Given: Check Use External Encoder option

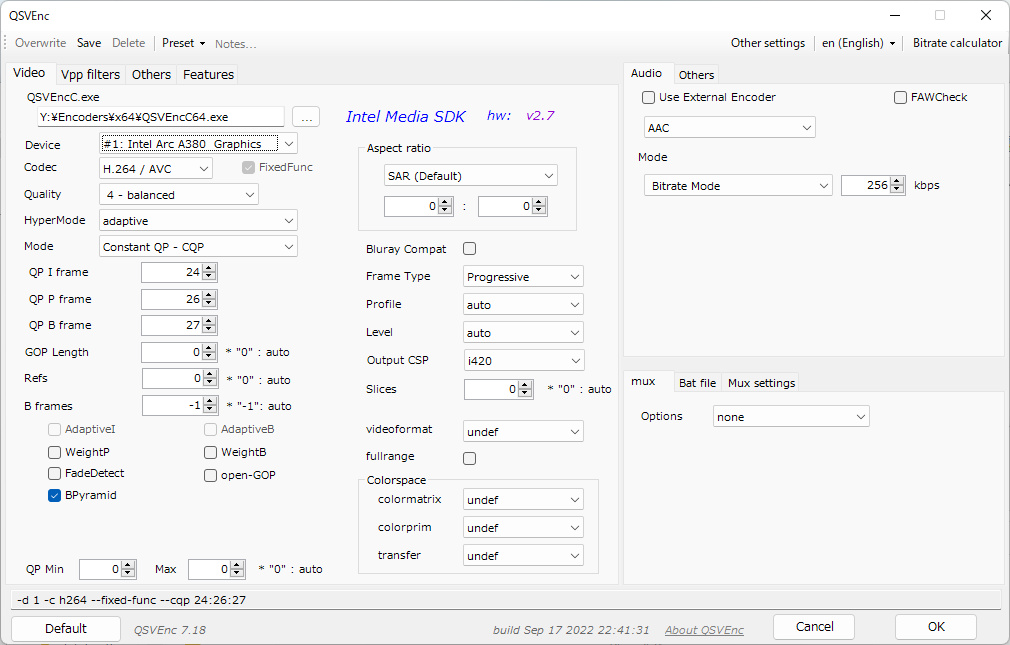Looking at the screenshot, I should [x=649, y=97].
